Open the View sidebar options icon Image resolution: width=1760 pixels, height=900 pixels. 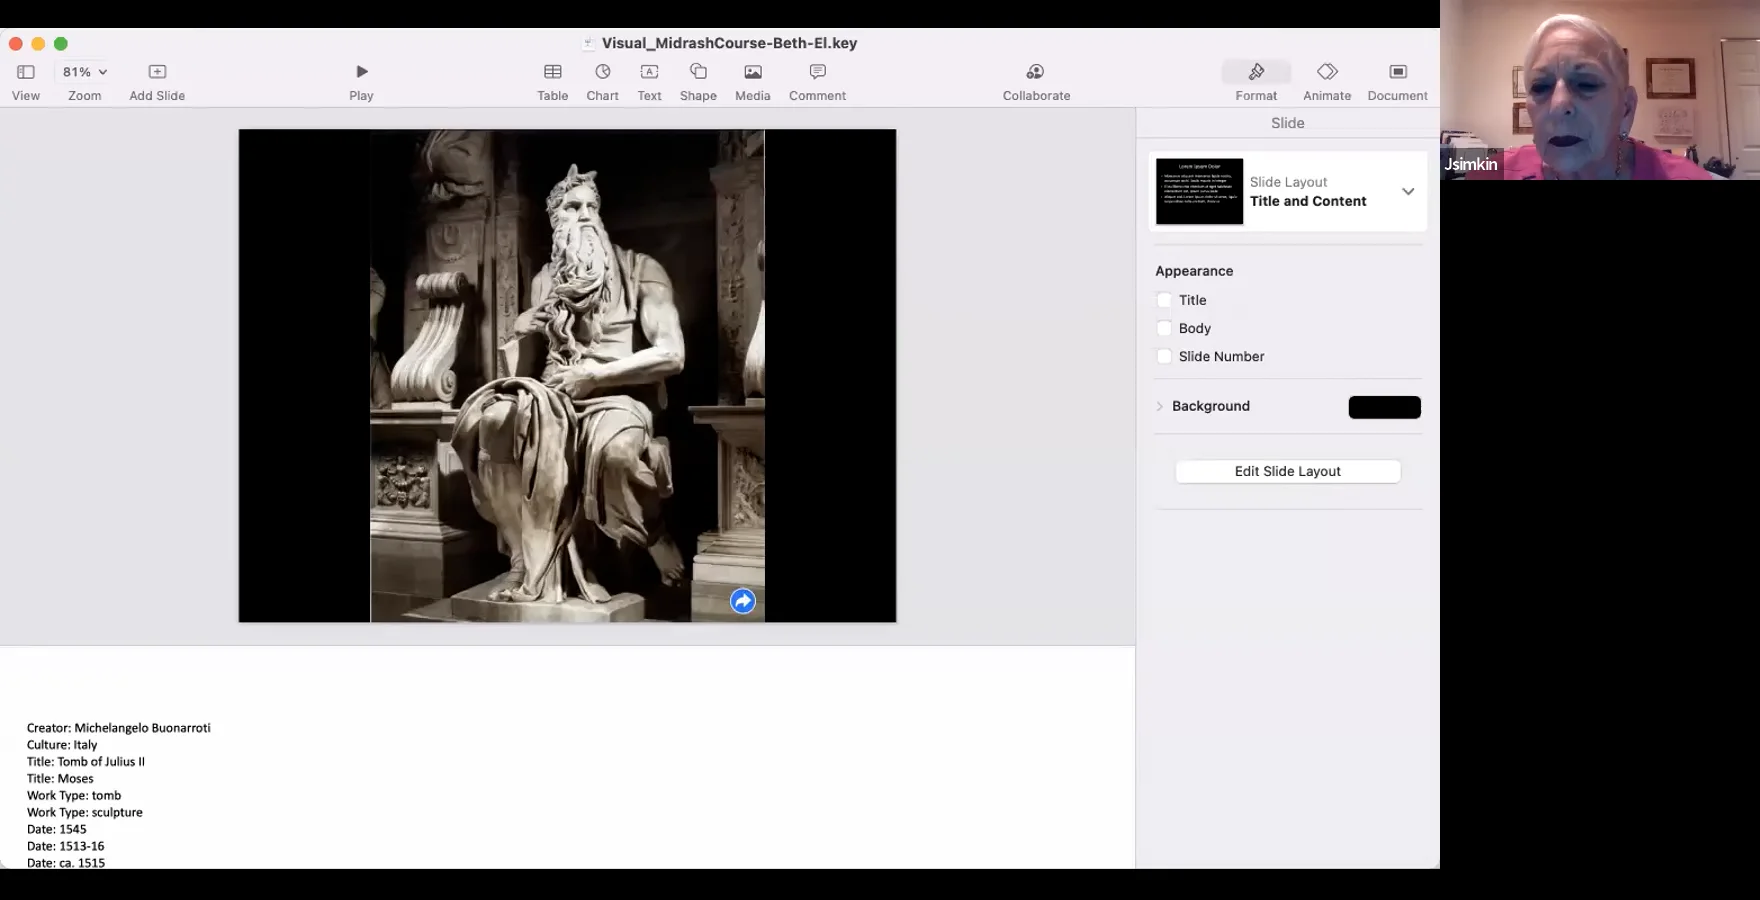click(26, 72)
